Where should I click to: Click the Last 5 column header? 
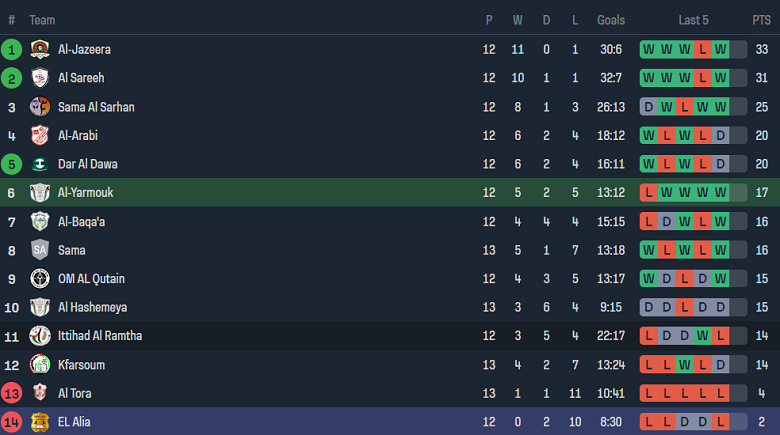click(693, 20)
